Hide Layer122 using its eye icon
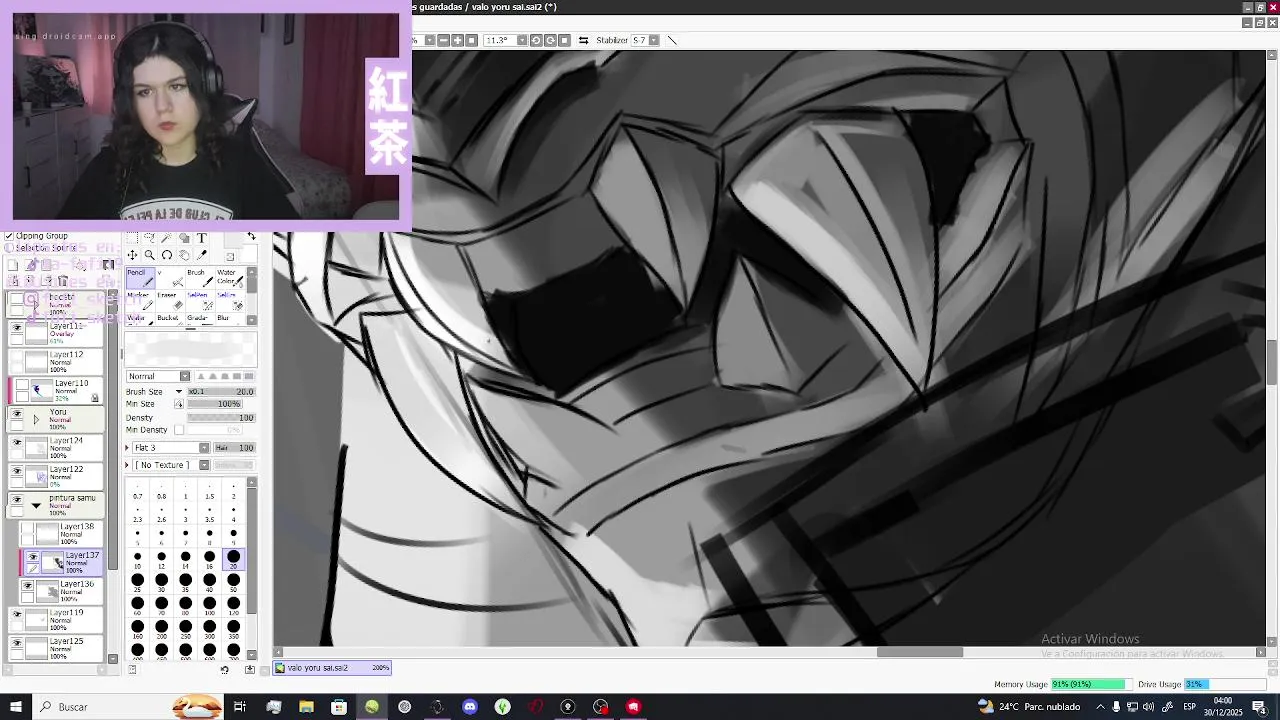1280x720 pixels. (16, 470)
